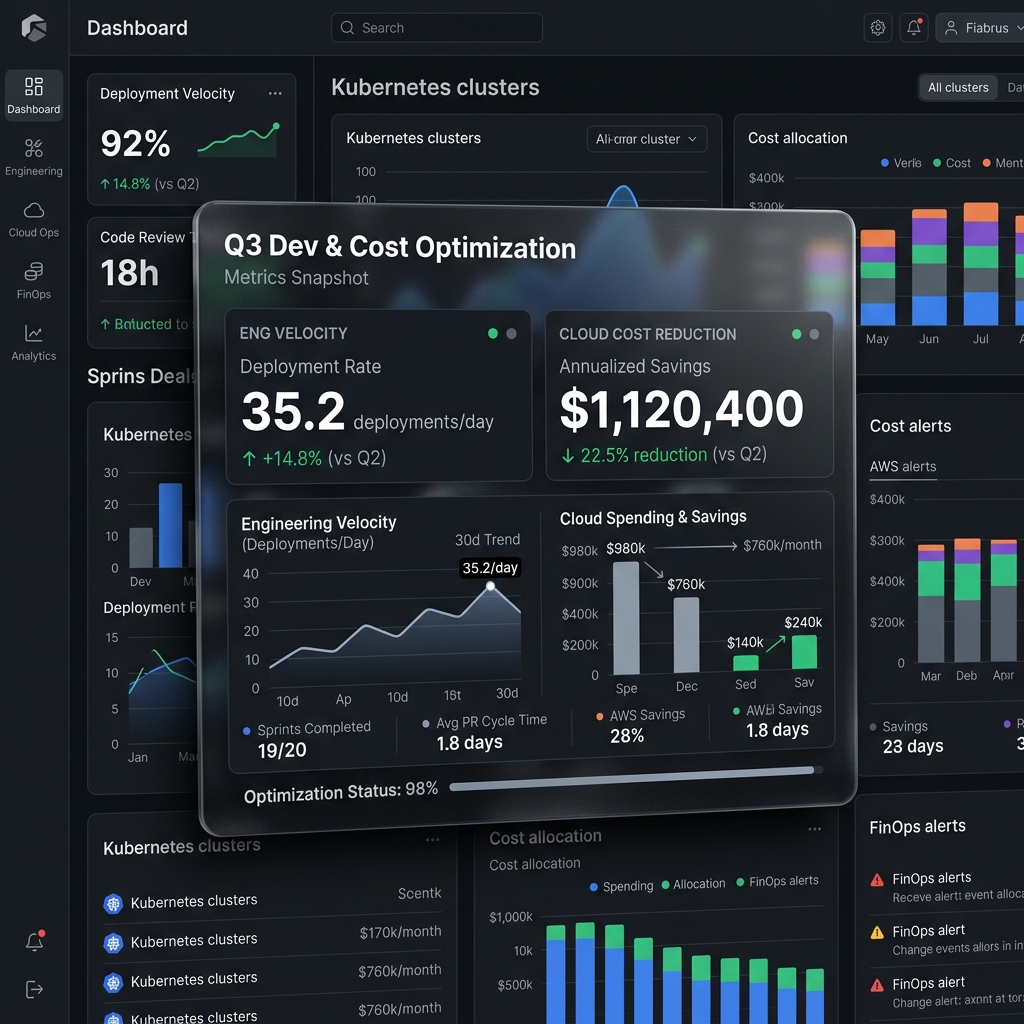Viewport: 1024px width, 1024px height.
Task: Click the sidebar notification bell icon
Action: [x=35, y=941]
